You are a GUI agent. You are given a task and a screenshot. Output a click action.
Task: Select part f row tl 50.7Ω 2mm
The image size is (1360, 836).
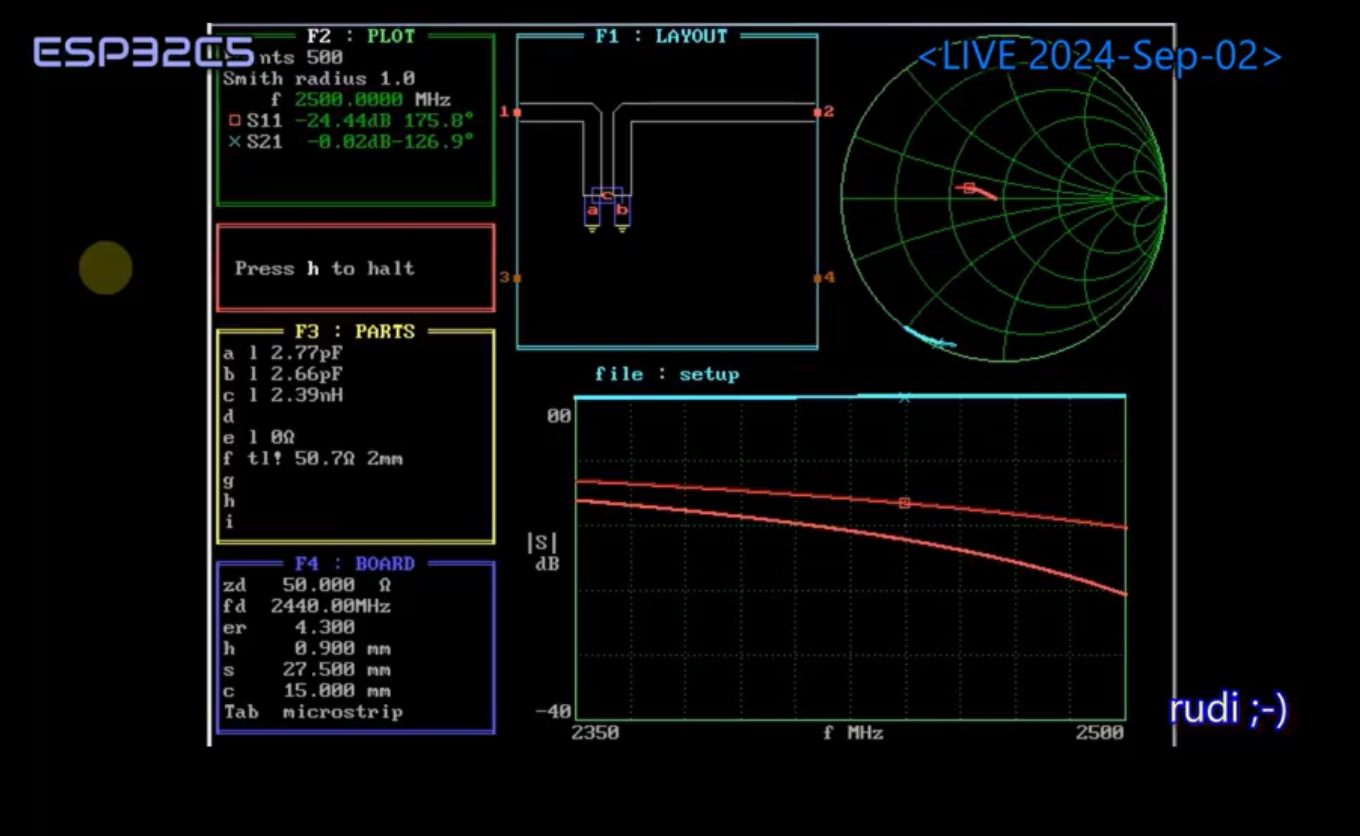pyautogui.click(x=313, y=459)
